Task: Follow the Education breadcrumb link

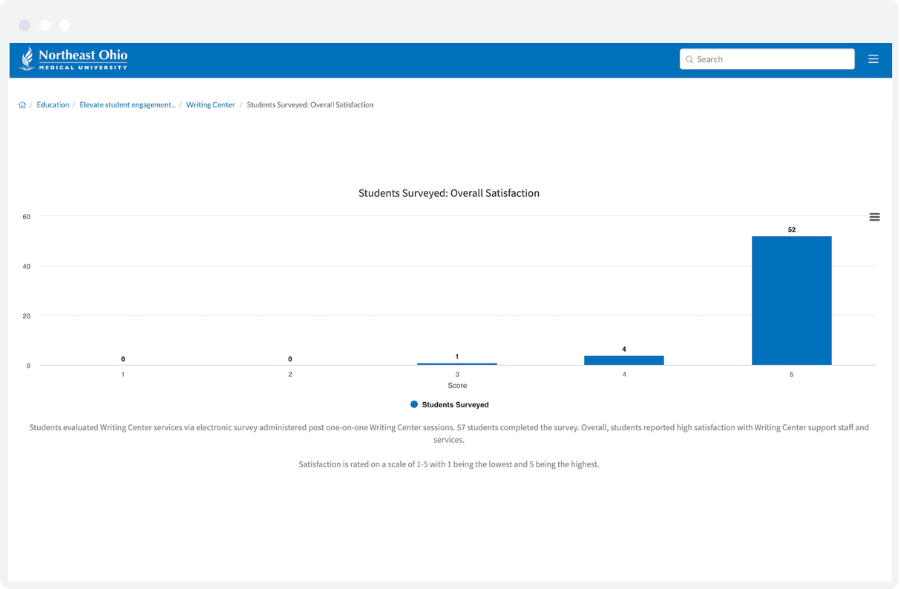Action: pos(52,104)
